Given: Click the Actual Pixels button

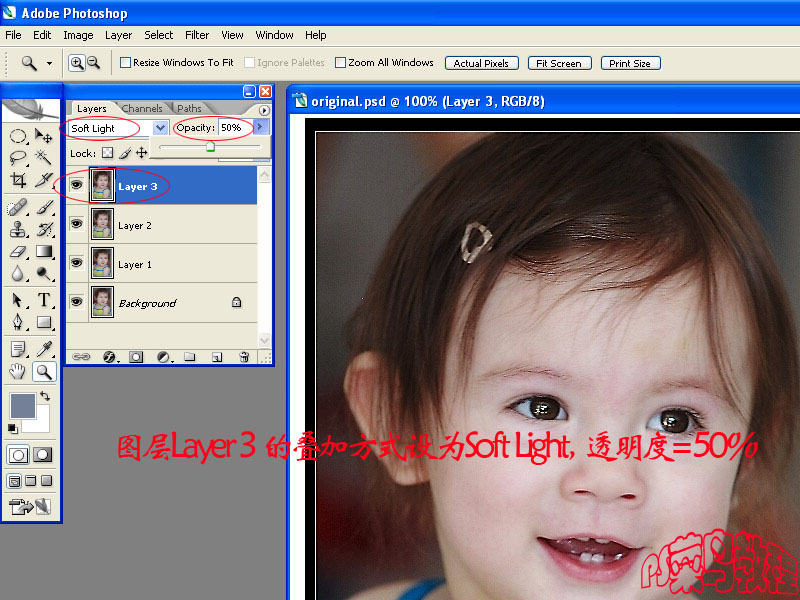Looking at the screenshot, I should 482,63.
